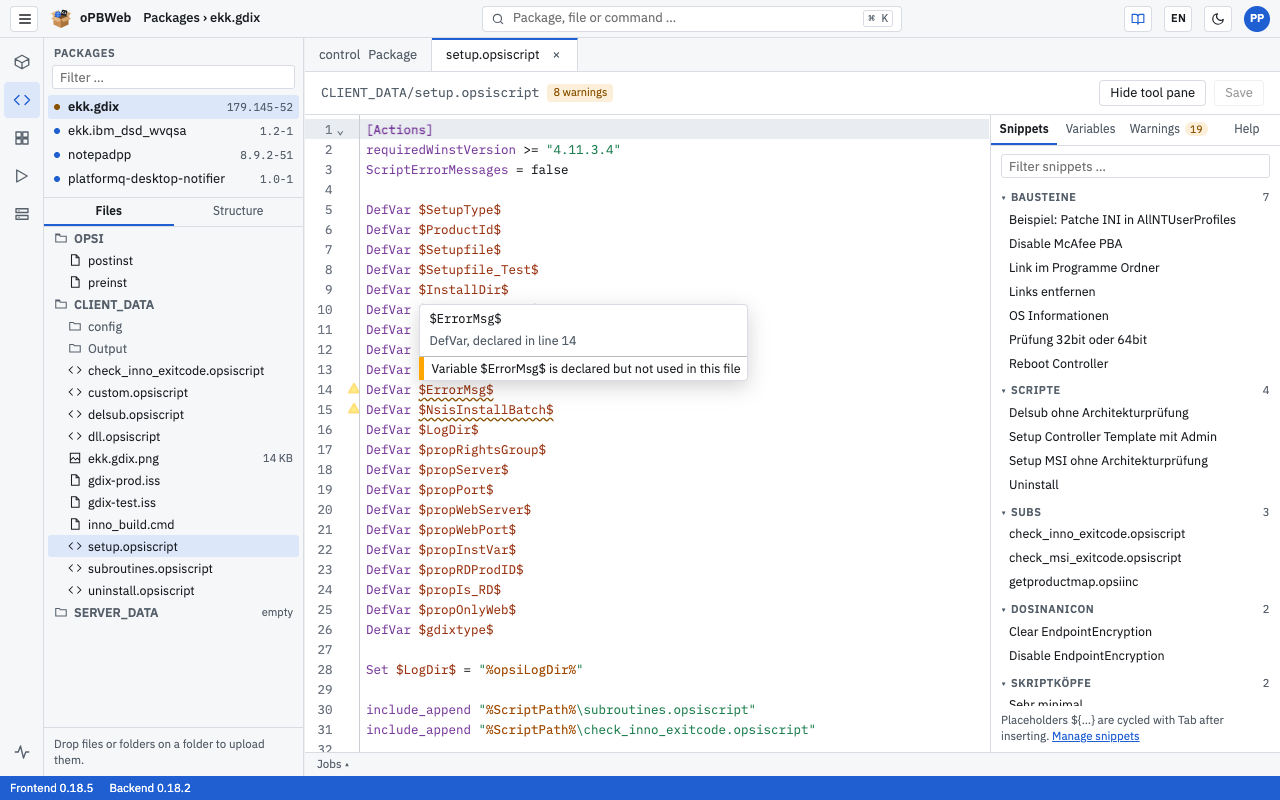Image resolution: width=1280 pixels, height=800 pixels.
Task: Open the server stack sidebar icon
Action: click(x=22, y=214)
